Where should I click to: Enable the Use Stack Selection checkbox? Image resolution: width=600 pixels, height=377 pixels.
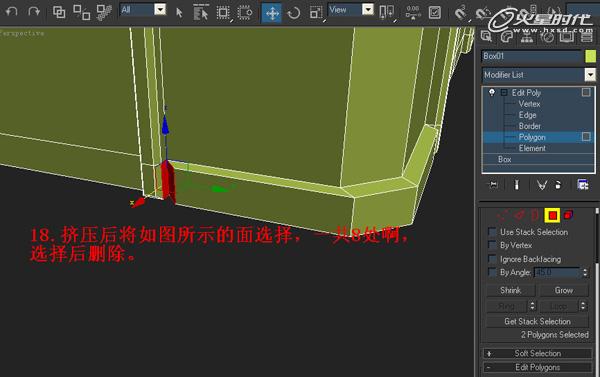492,232
